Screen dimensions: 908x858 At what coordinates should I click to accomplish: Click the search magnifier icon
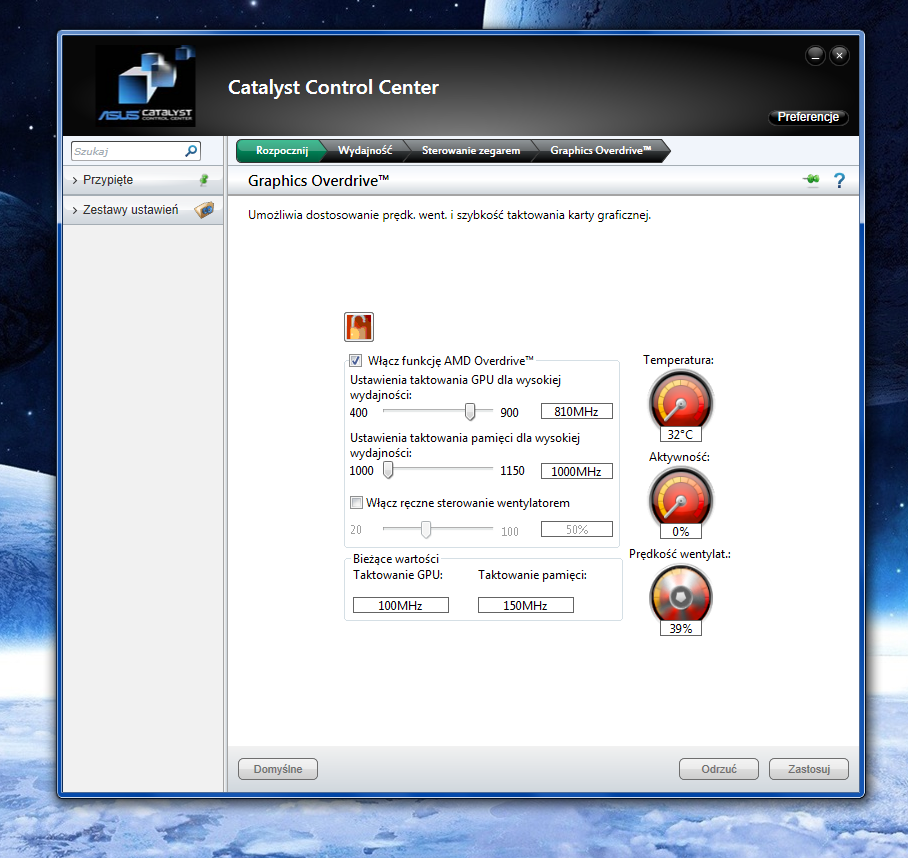click(x=191, y=151)
